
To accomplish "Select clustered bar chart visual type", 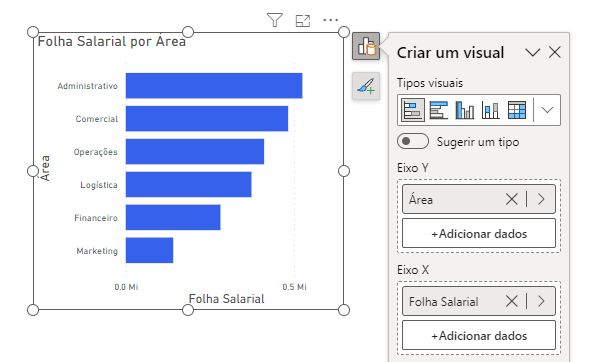I will 439,110.
